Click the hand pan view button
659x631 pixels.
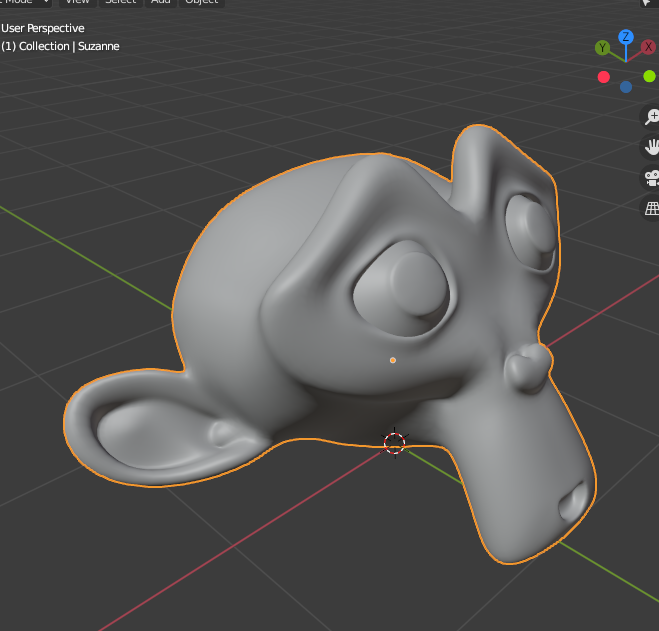652,147
